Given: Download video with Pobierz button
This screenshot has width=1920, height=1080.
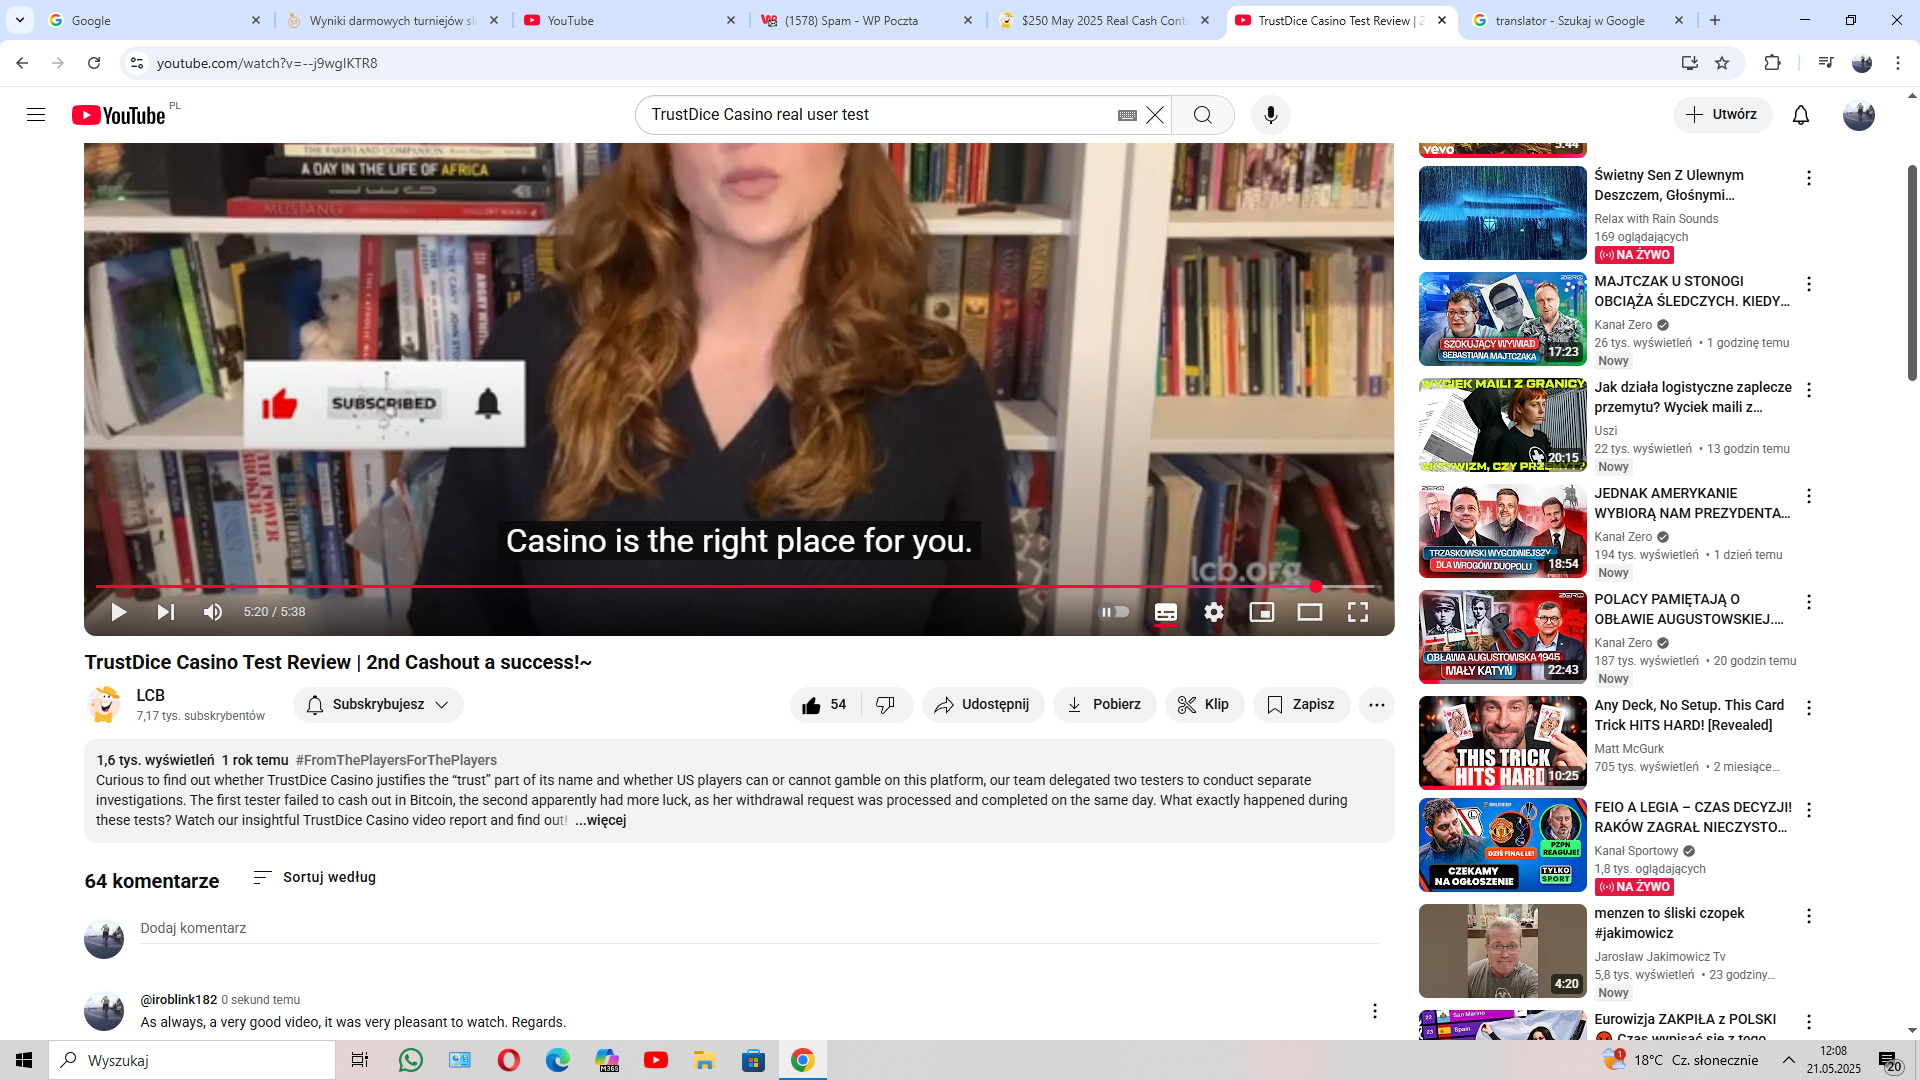Looking at the screenshot, I should tap(1104, 705).
